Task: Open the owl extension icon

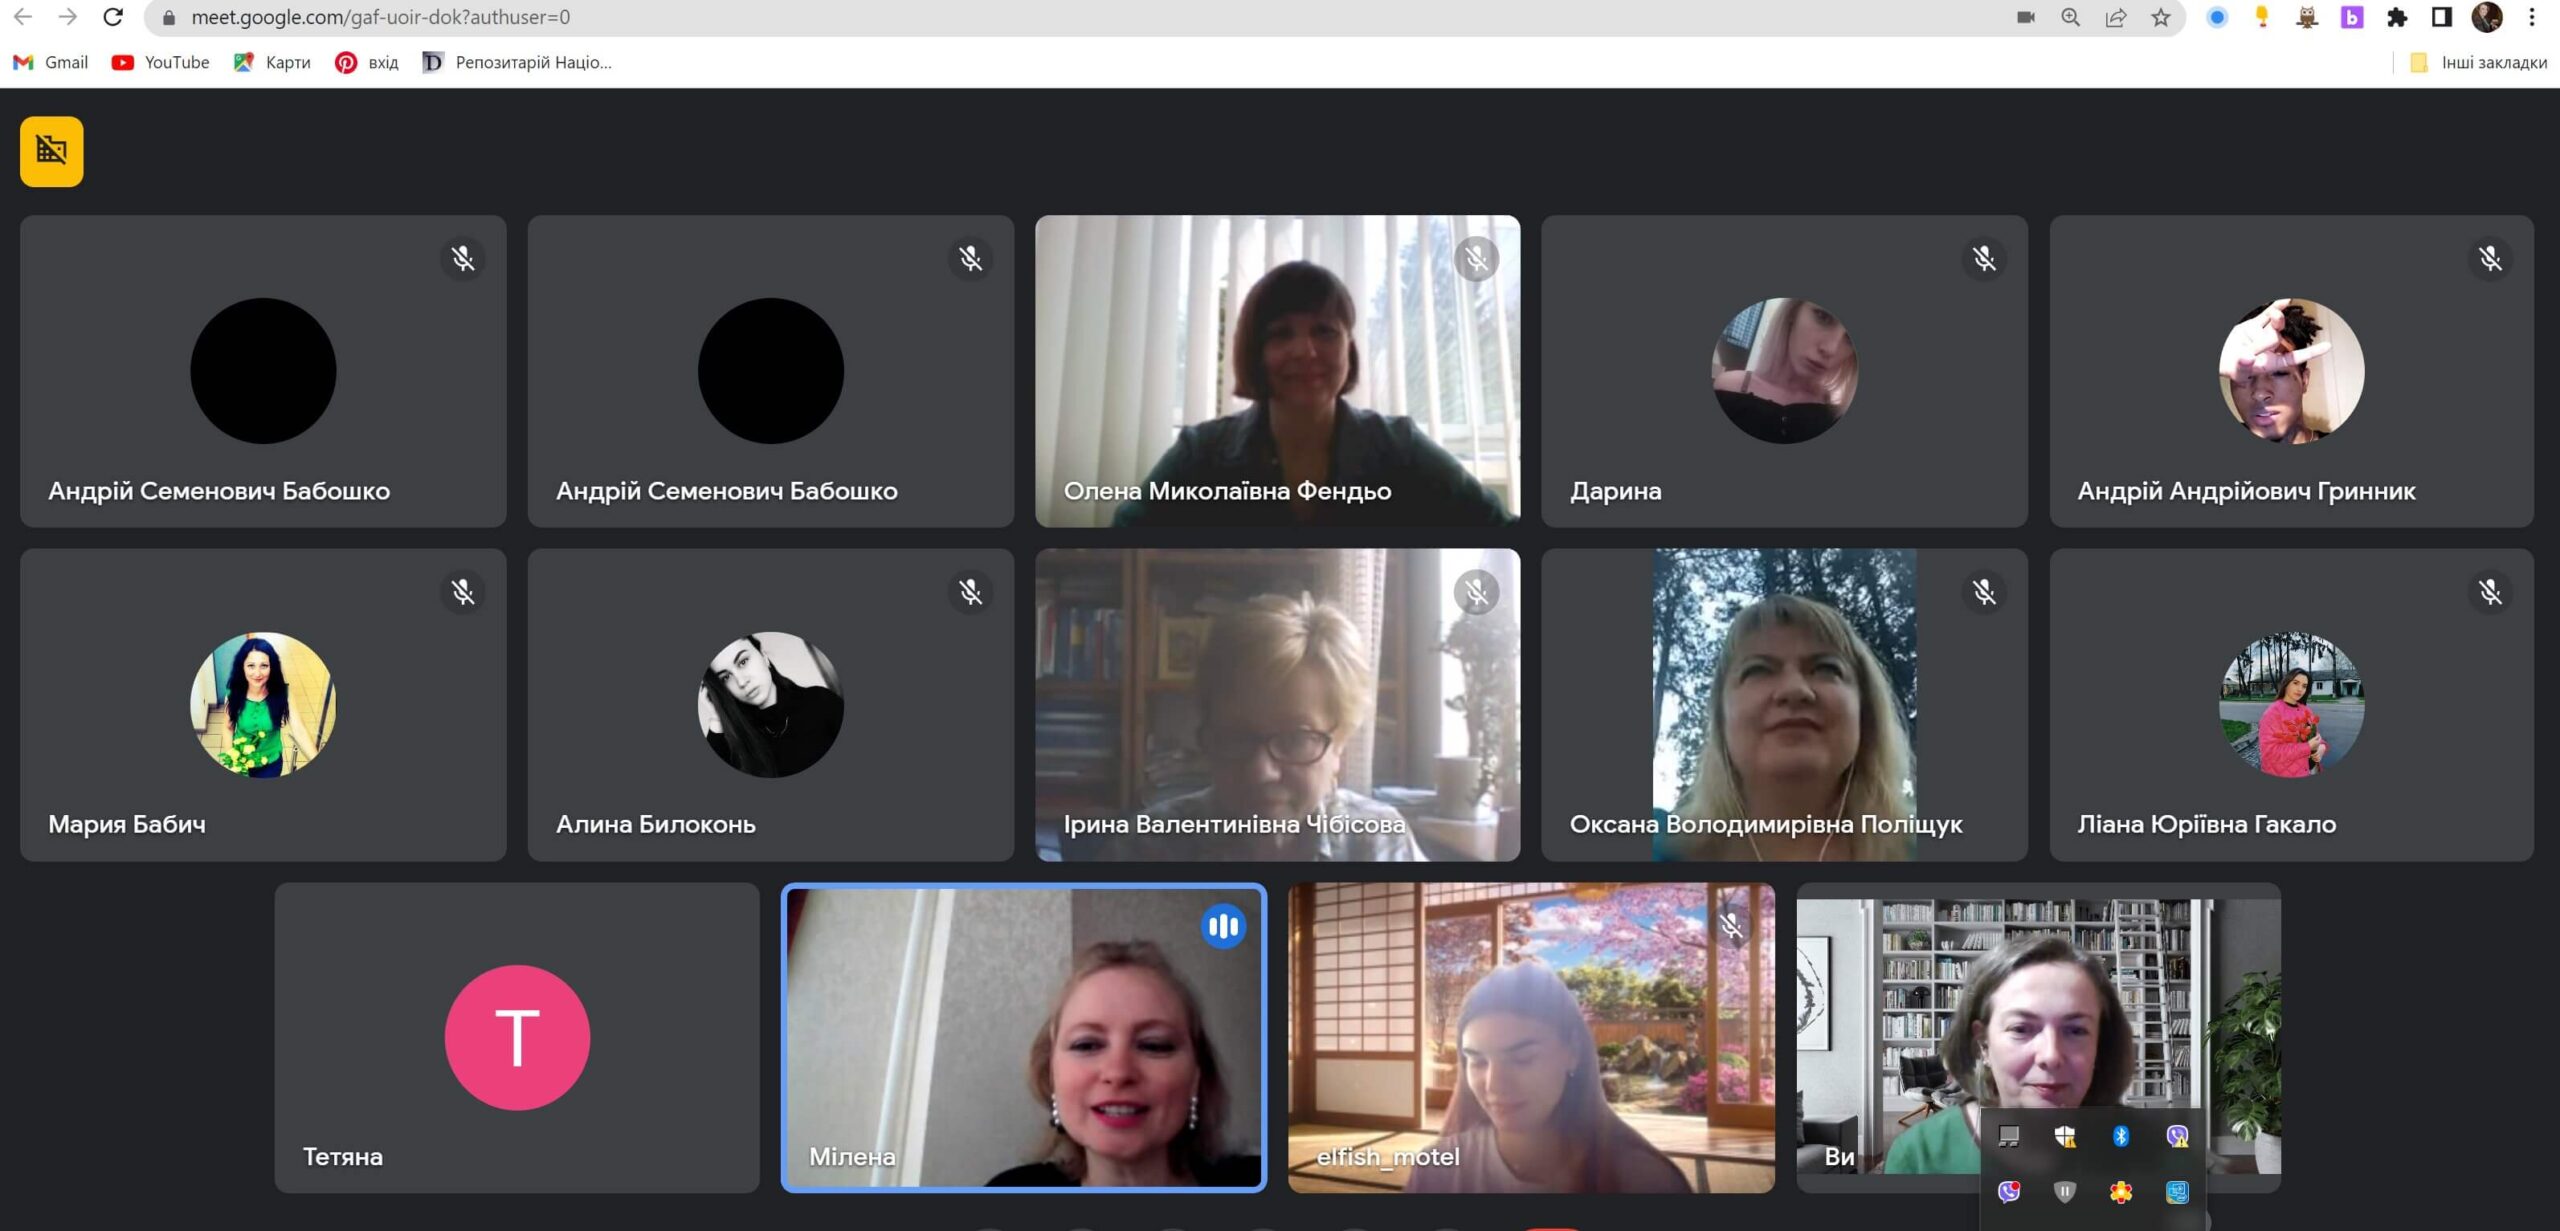Action: coord(2307,17)
